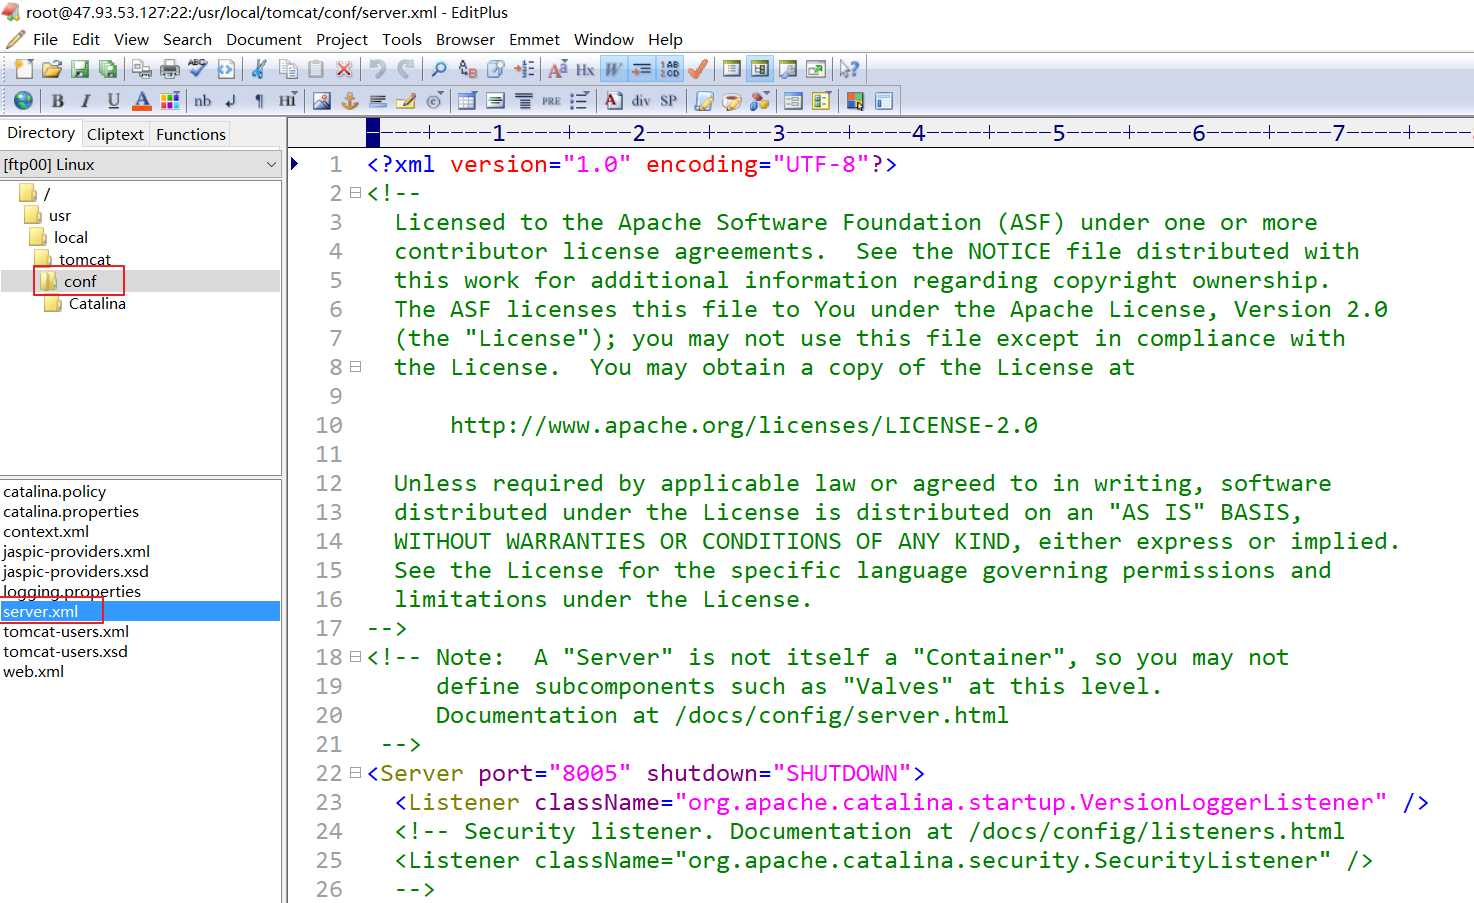Open the Heading HI dropdown button
Viewport: 1474px width, 903px height.
288,100
